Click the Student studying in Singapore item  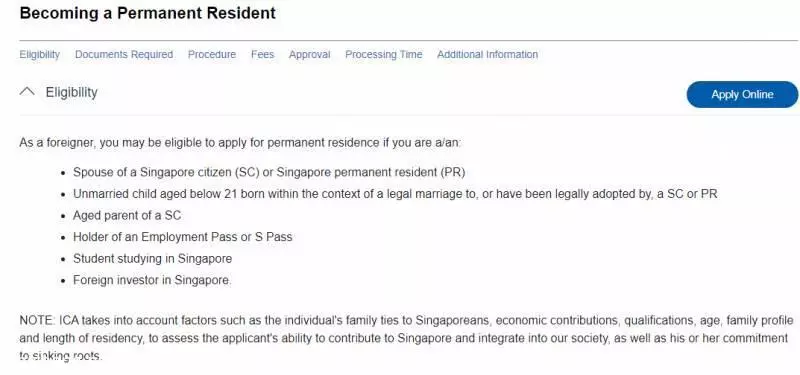point(153,259)
